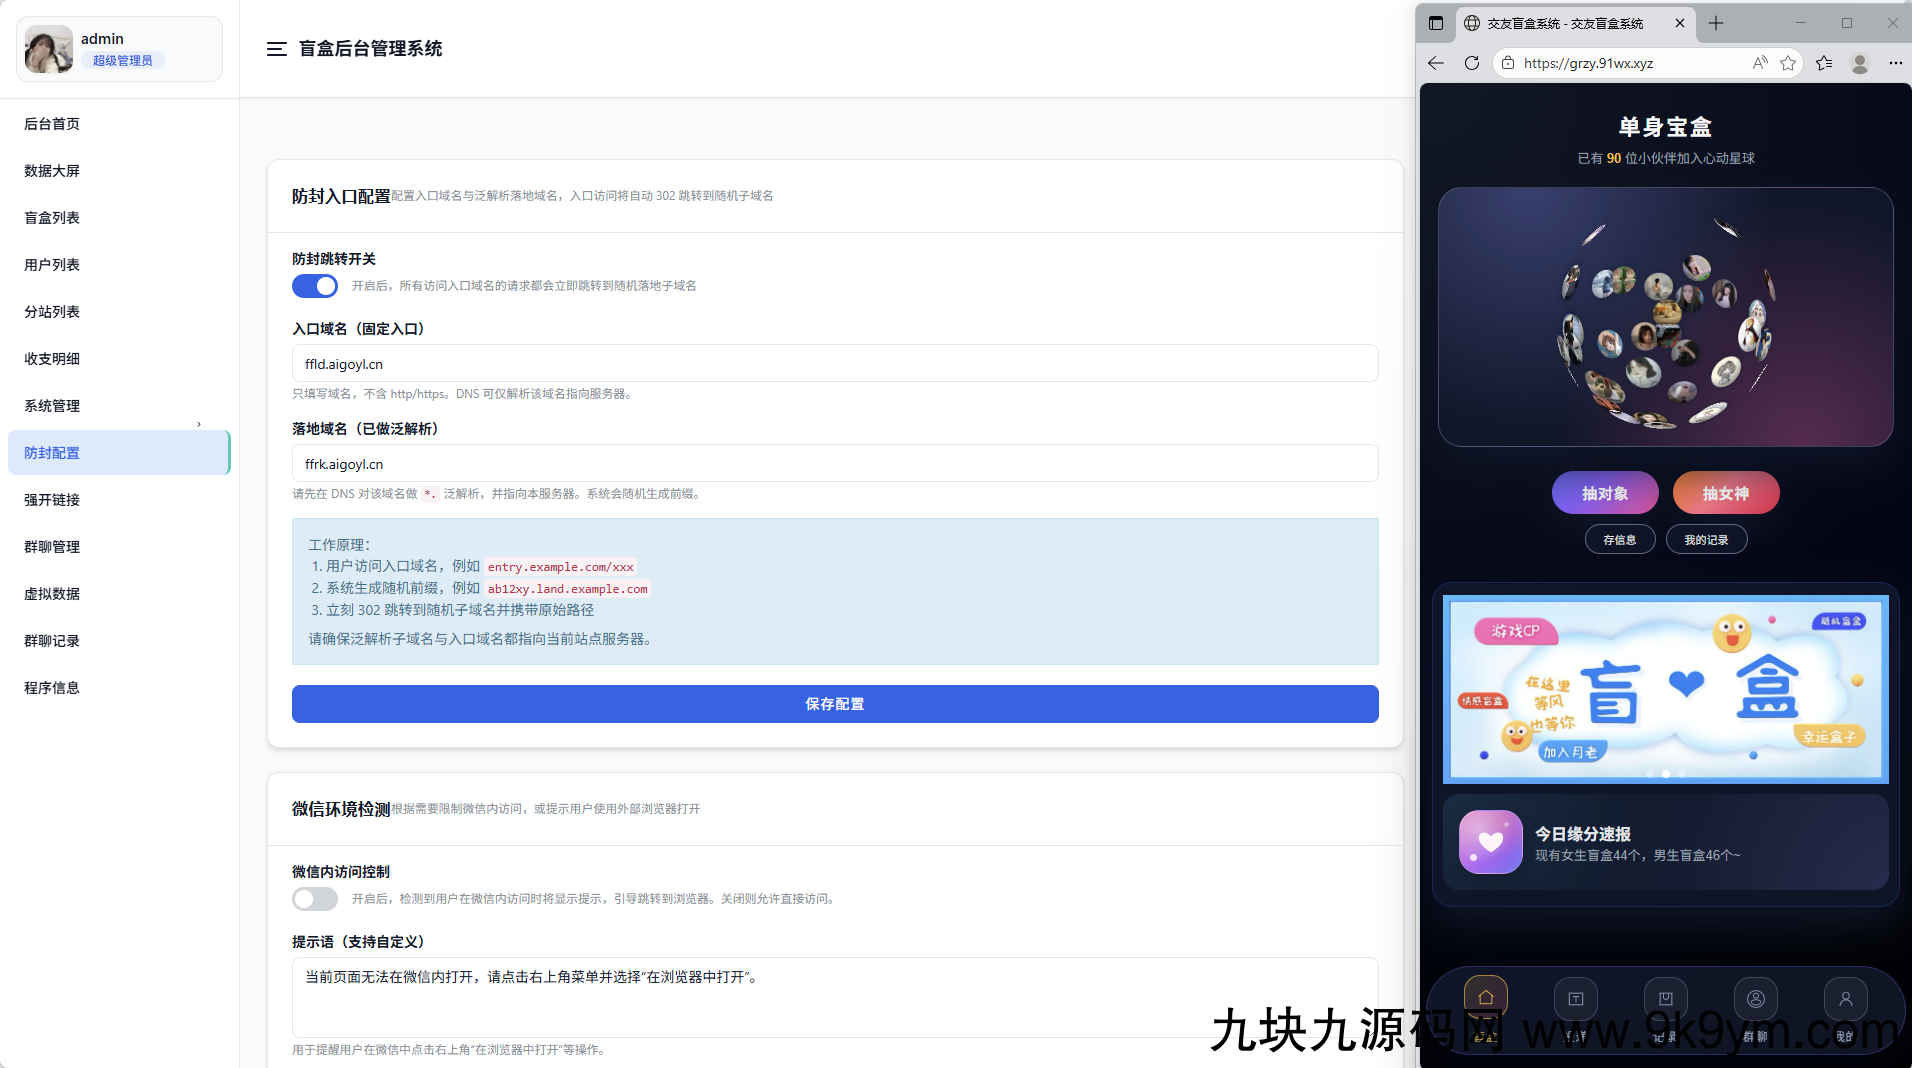Click the 保存配置 button
The width and height of the screenshot is (1912, 1068).
click(834, 703)
